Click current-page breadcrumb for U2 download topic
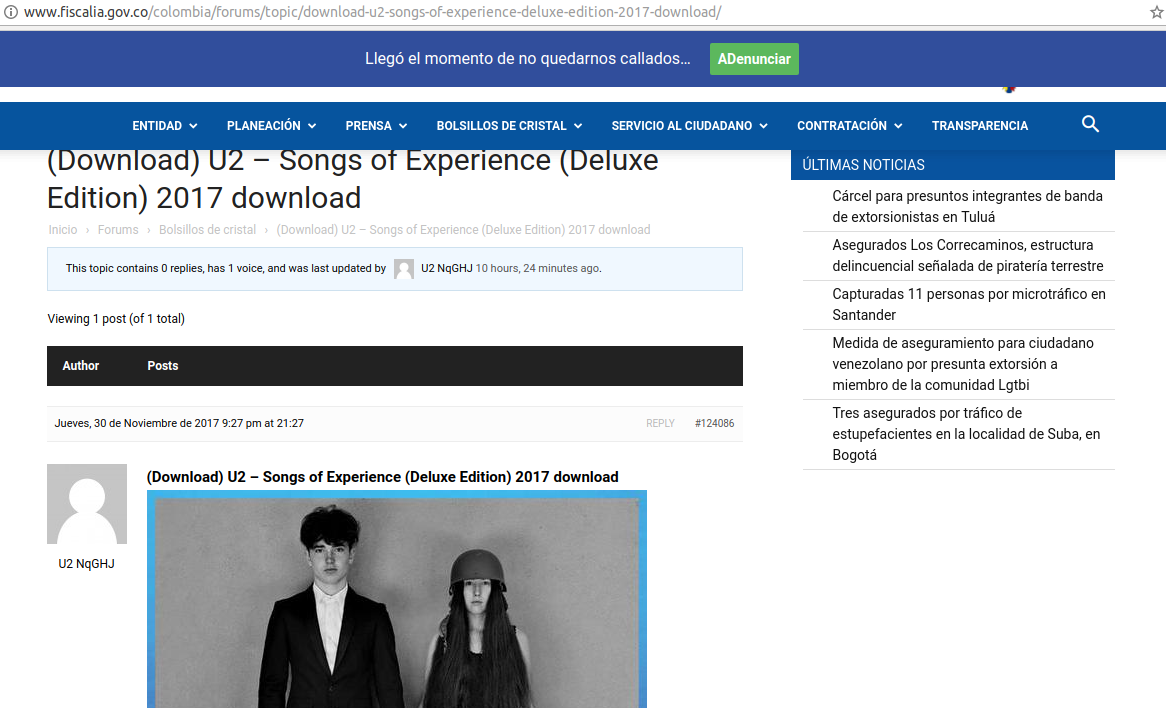The width and height of the screenshot is (1166, 708). click(463, 230)
